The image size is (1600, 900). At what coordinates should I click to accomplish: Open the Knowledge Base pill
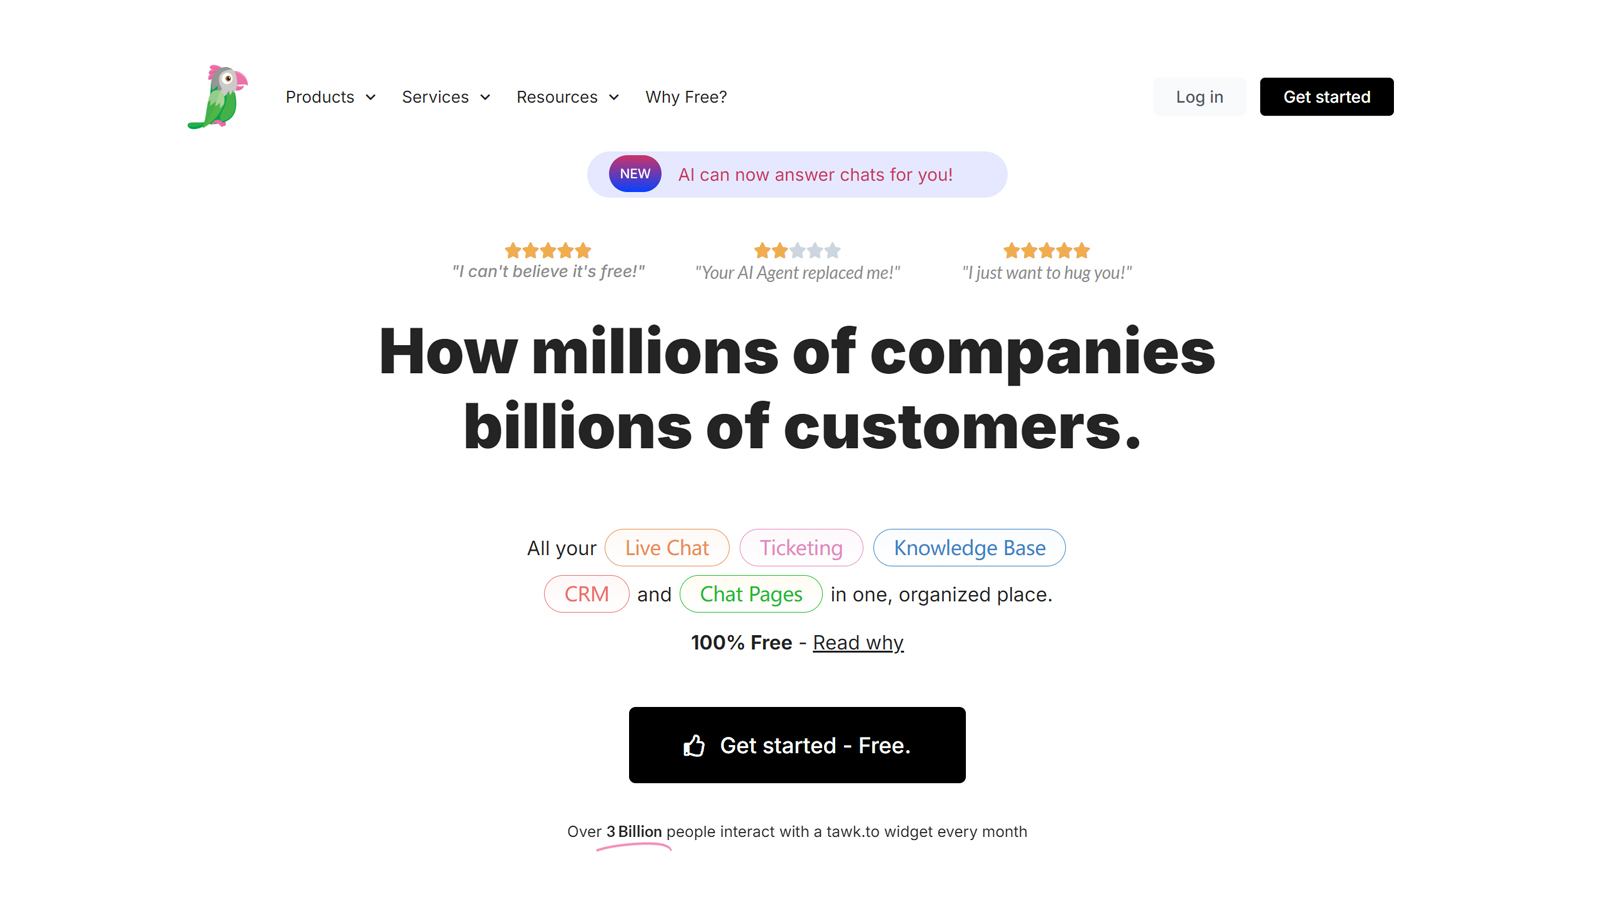click(969, 548)
